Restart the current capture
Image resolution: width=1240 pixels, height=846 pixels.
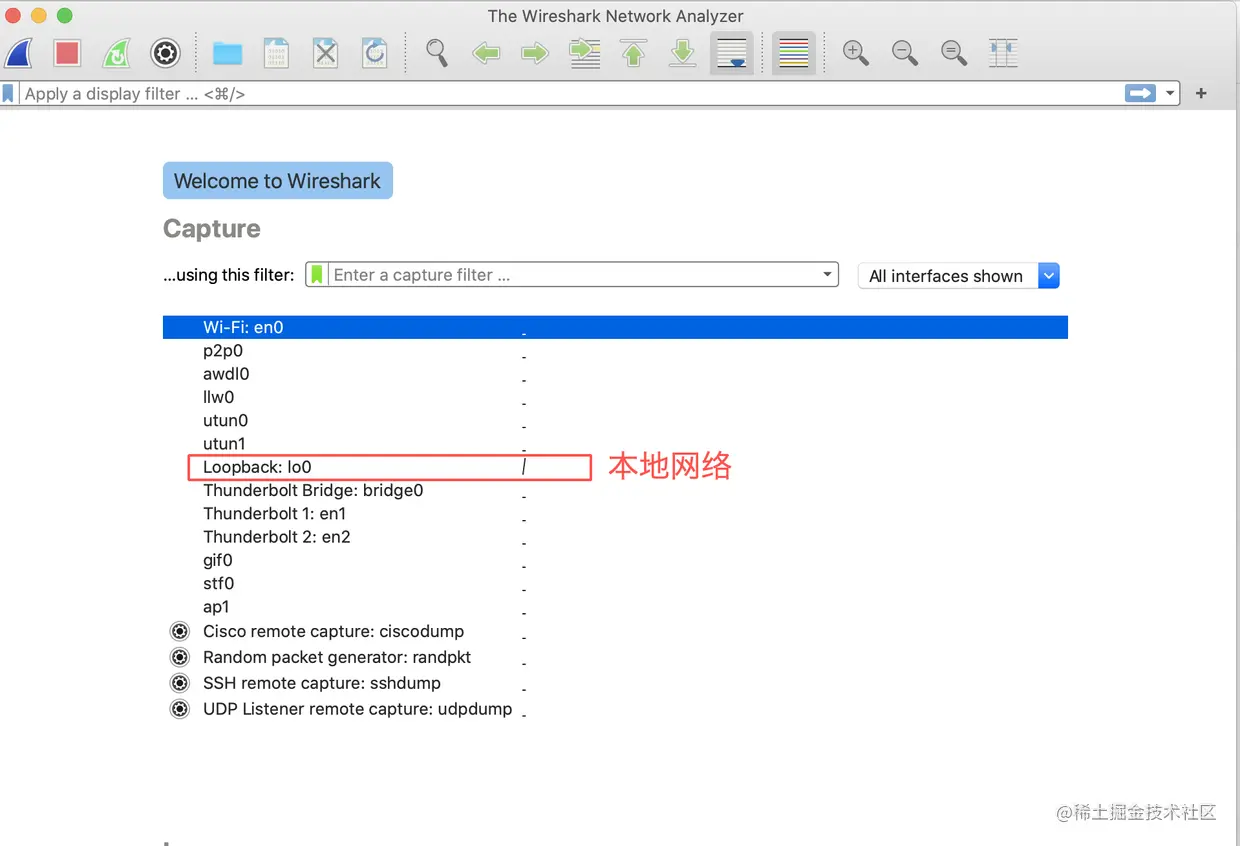point(117,53)
